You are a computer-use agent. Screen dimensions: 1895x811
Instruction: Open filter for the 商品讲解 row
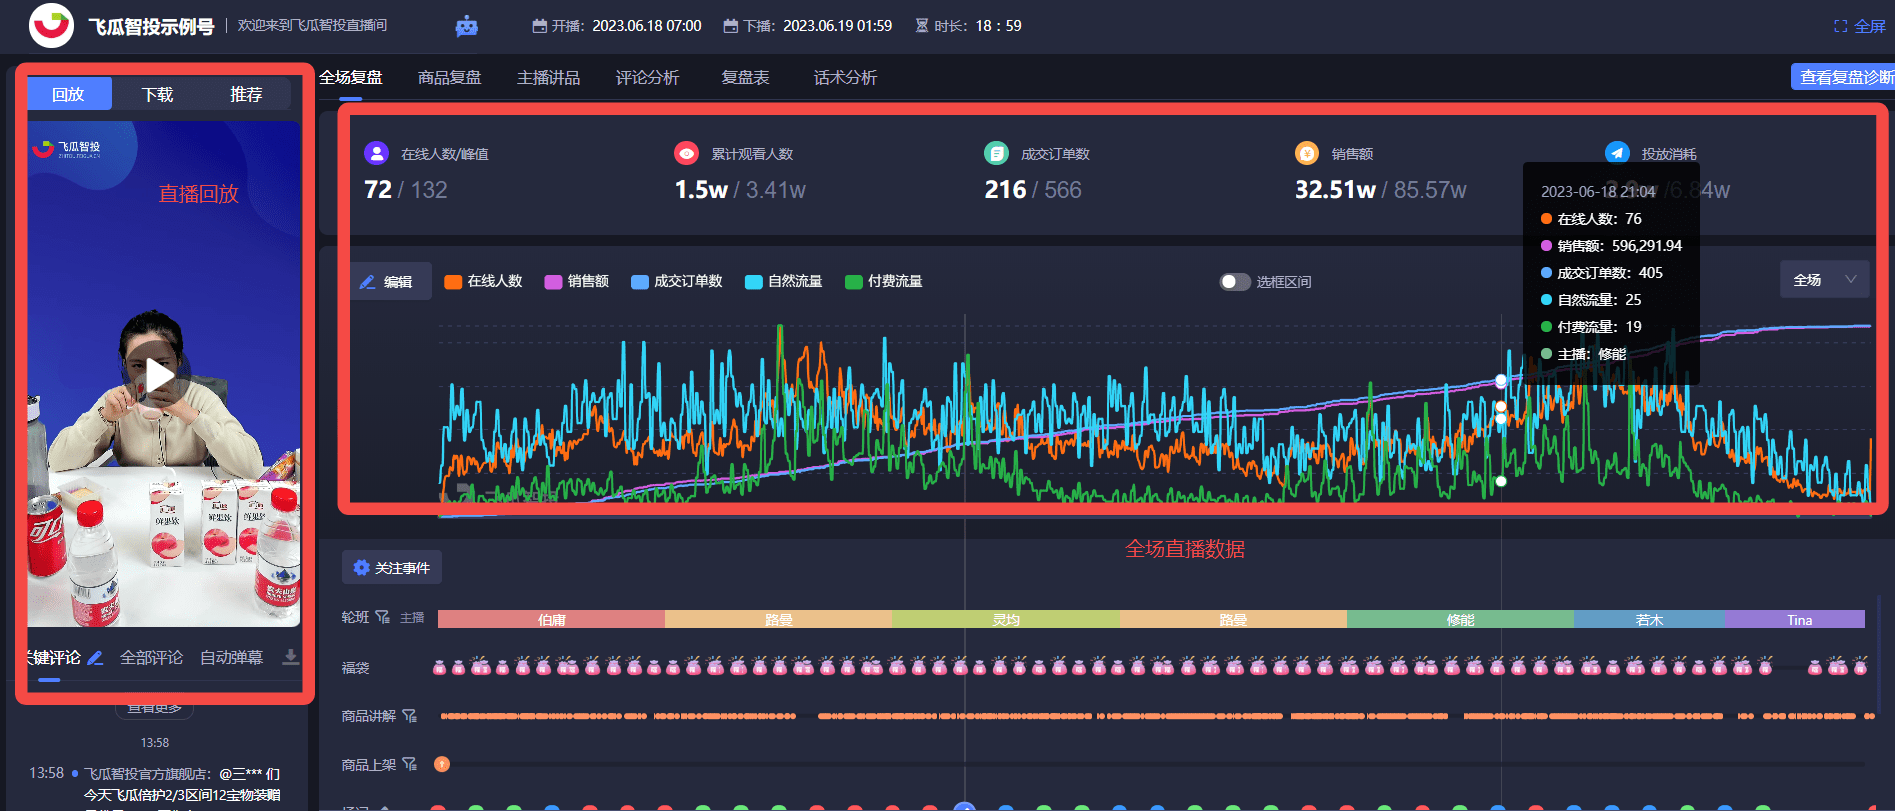[409, 716]
